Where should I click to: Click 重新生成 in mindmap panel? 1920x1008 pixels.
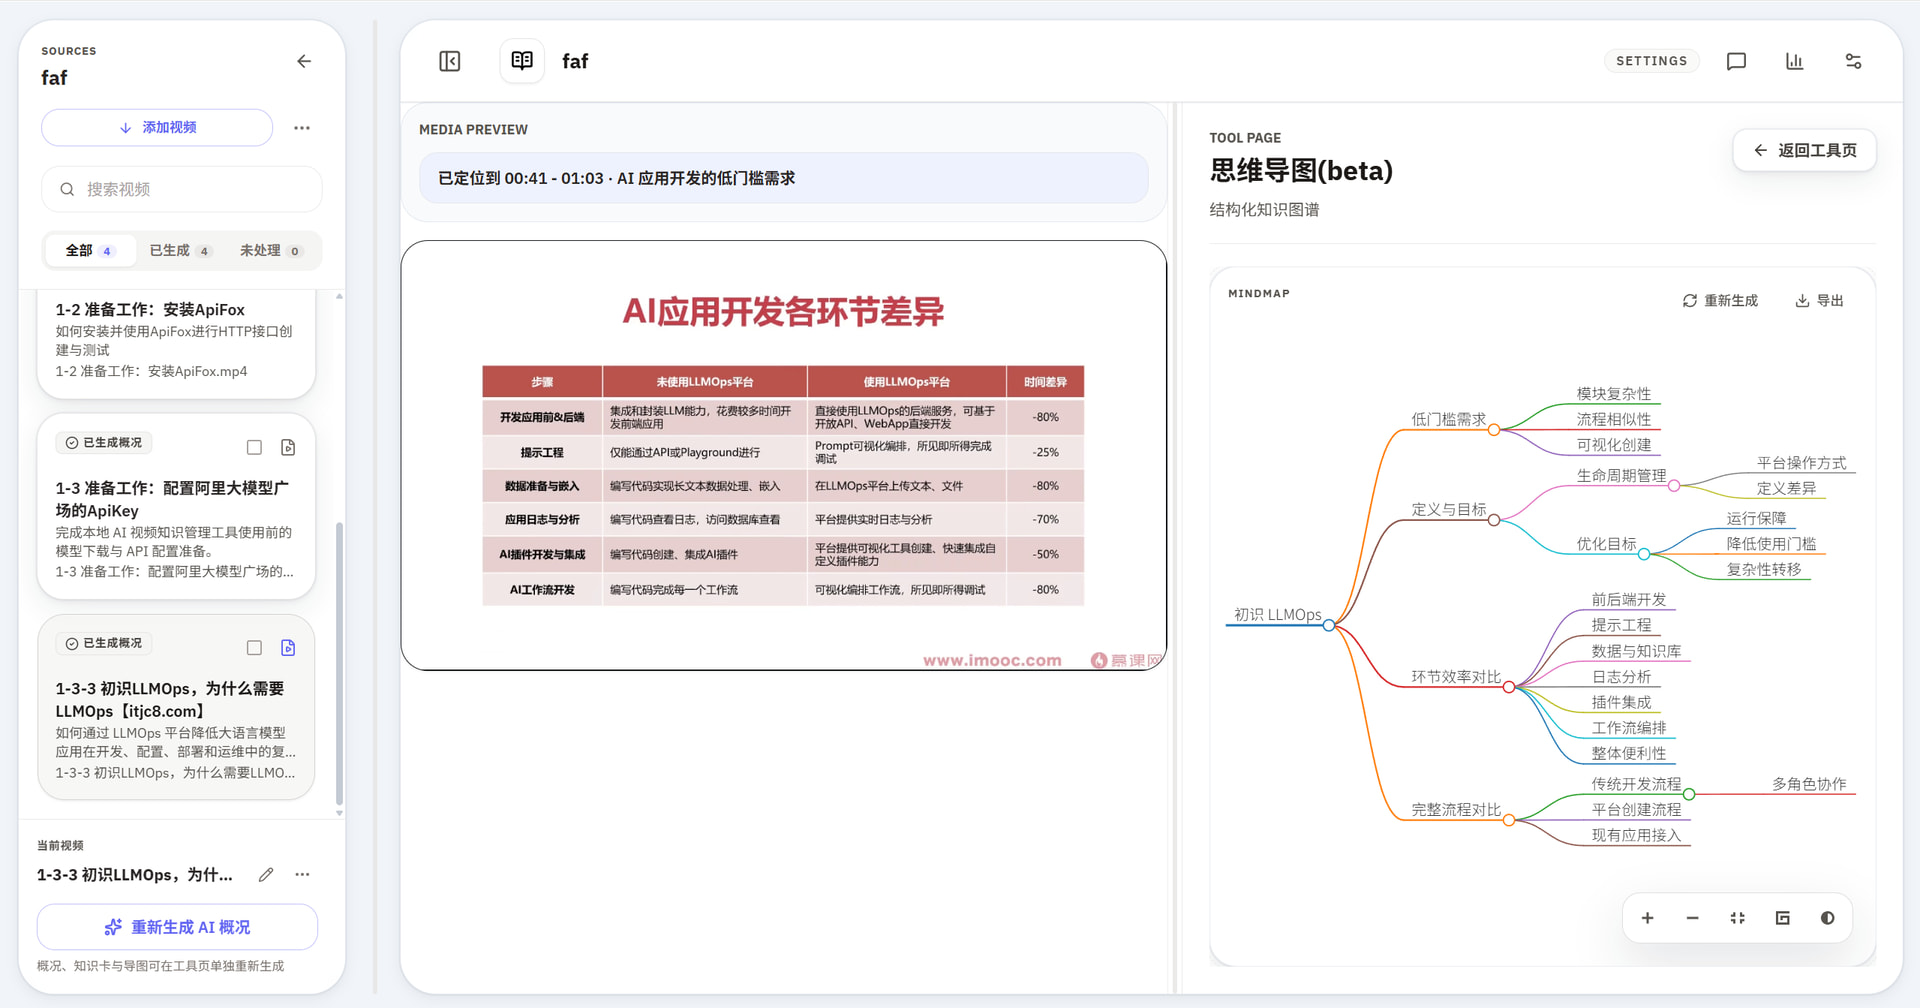pos(1720,301)
